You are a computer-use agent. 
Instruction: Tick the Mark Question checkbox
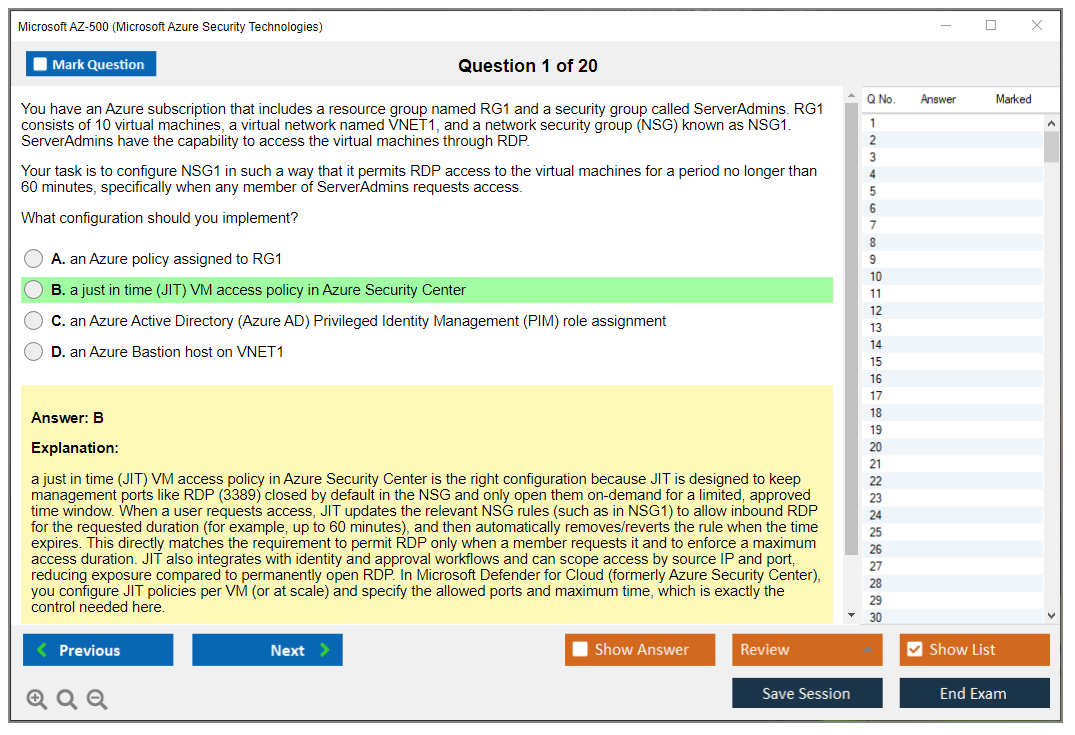pos(41,65)
